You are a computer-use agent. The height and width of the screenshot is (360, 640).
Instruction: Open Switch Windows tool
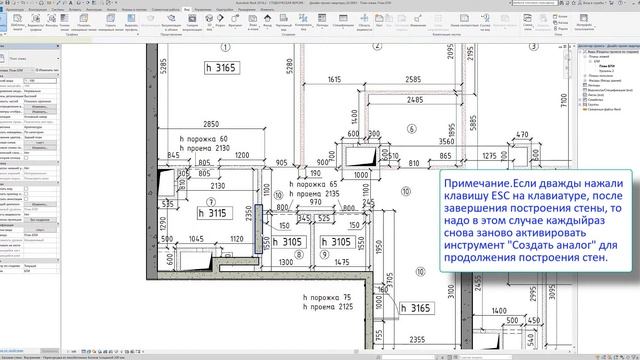527,22
